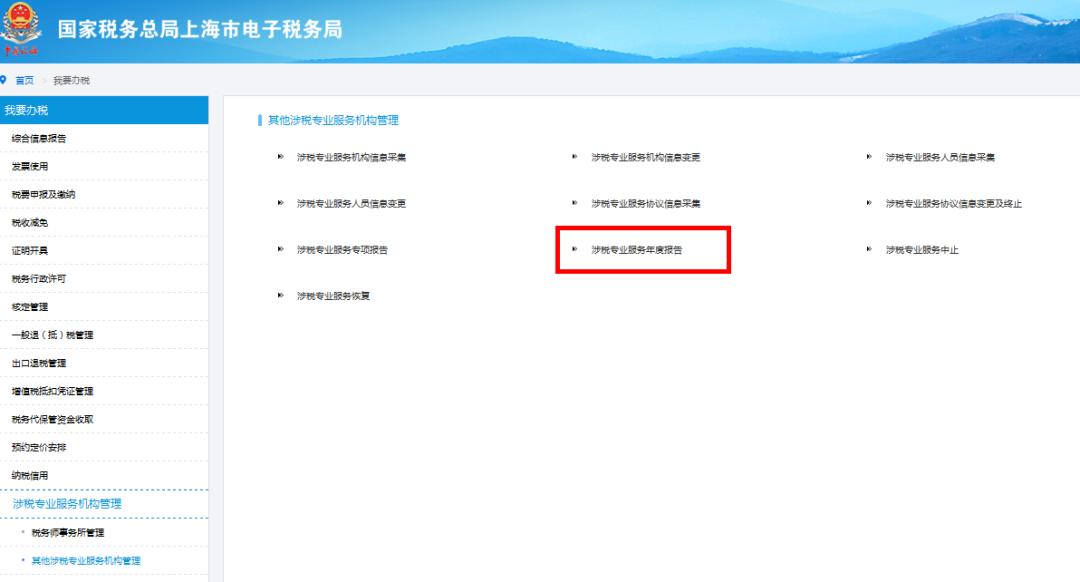This screenshot has height=582, width=1080.
Task: Select 其他涉税专业服务机构管理 submenu item
Action: 86,561
